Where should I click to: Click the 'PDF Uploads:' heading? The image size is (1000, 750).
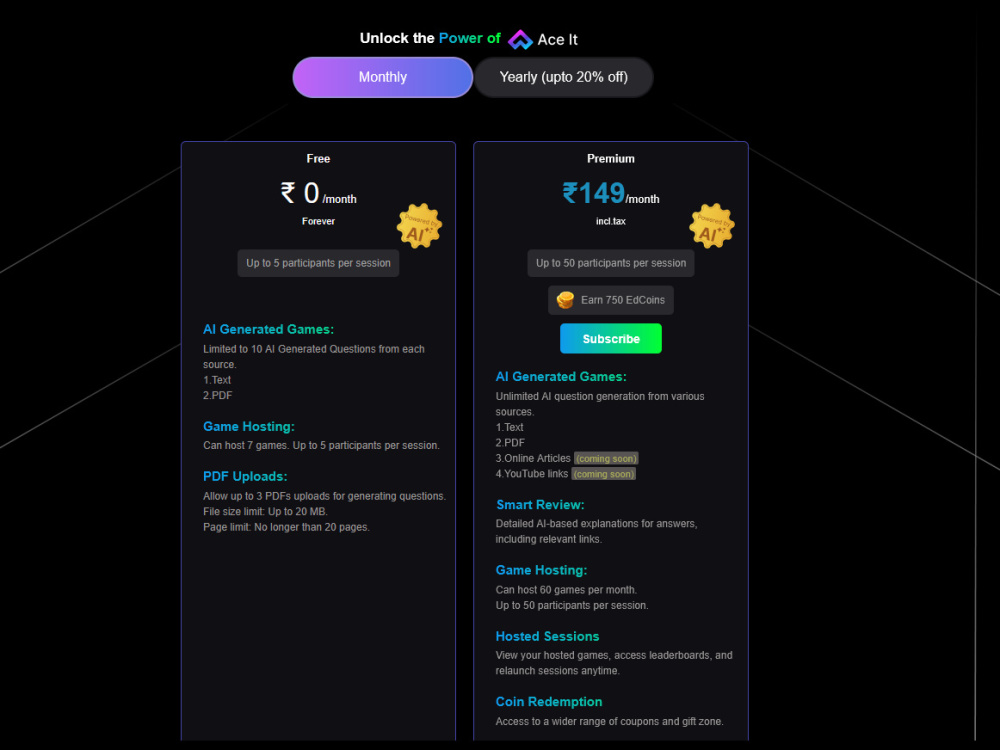point(245,476)
